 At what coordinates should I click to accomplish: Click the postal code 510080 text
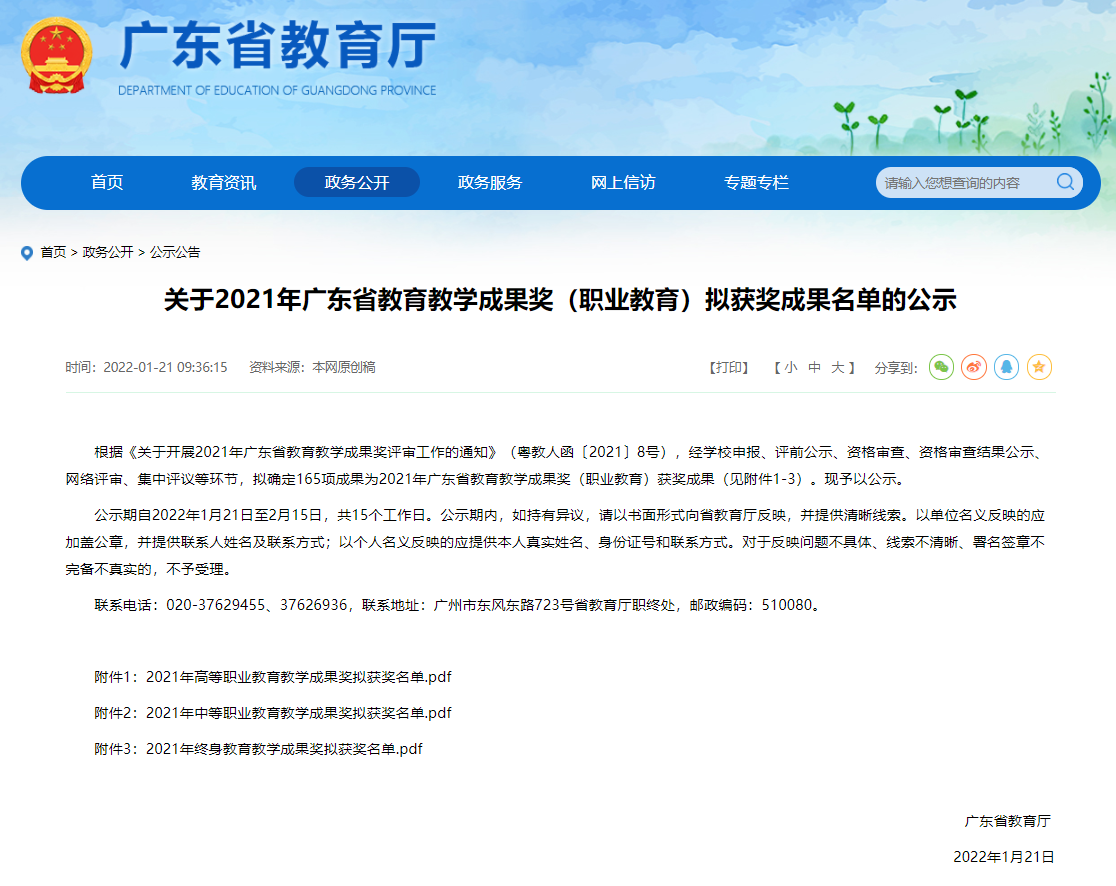[786, 605]
